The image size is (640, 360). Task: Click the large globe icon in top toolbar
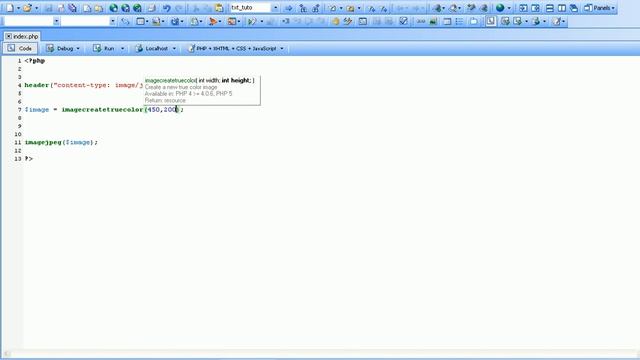click(500, 8)
